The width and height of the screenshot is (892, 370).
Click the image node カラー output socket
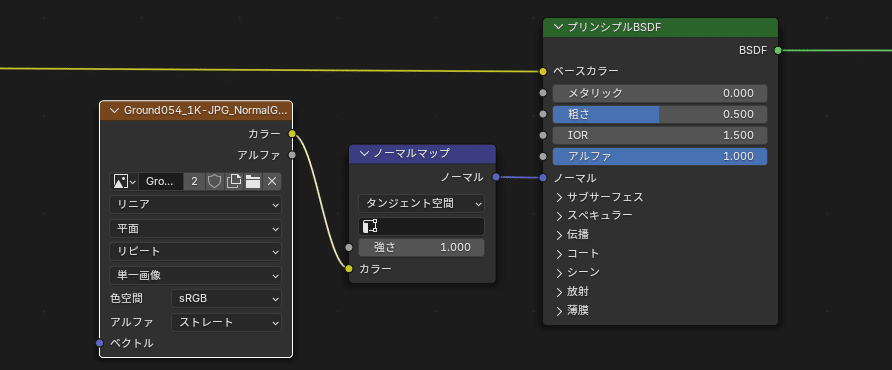tap(292, 134)
